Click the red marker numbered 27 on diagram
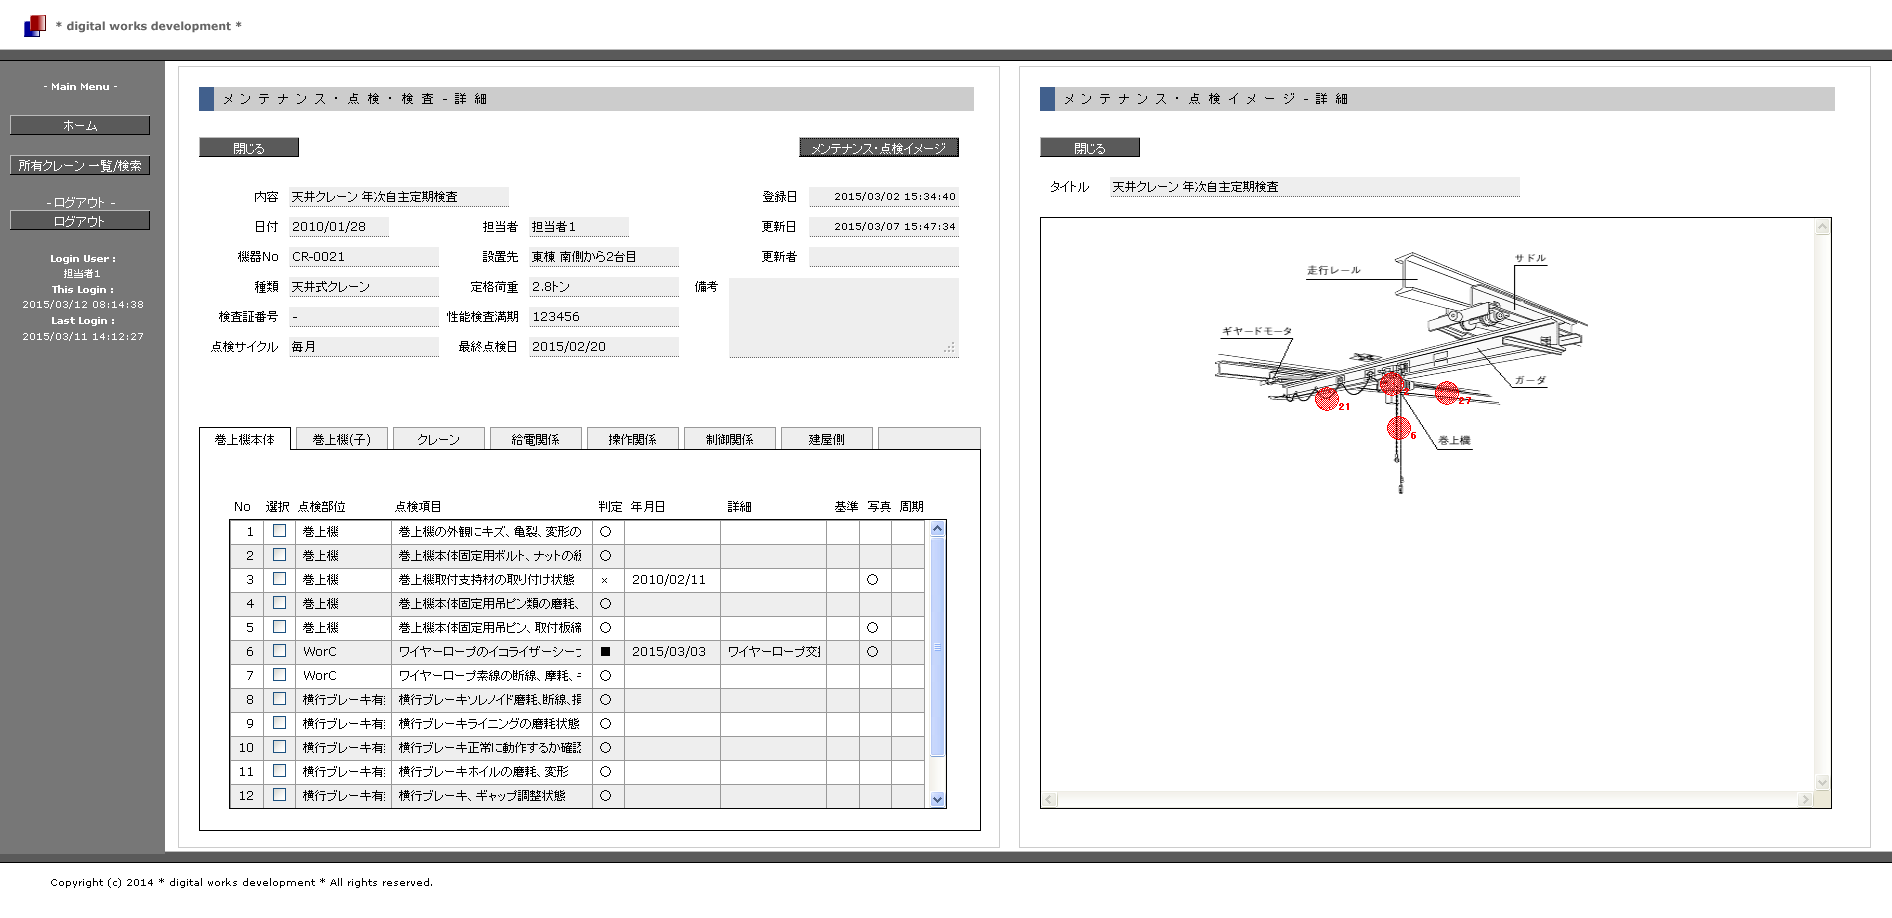This screenshot has width=1892, height=918. 1447,393
